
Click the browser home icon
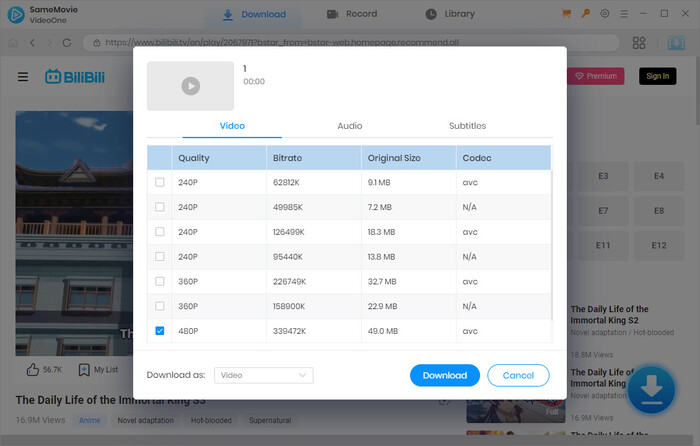pos(13,42)
